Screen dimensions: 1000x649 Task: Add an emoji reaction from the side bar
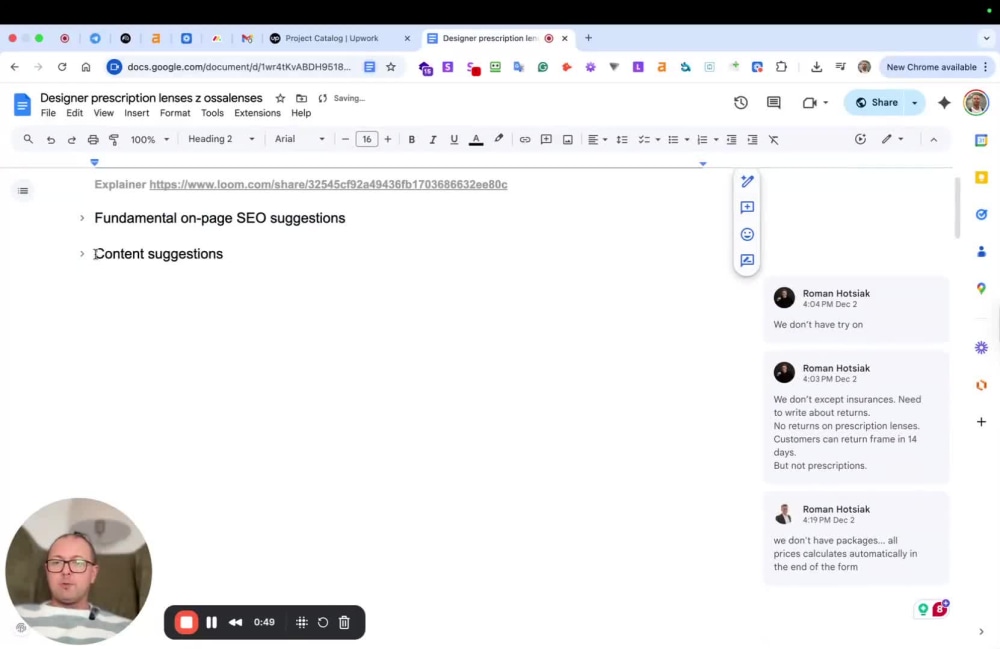[747, 235]
